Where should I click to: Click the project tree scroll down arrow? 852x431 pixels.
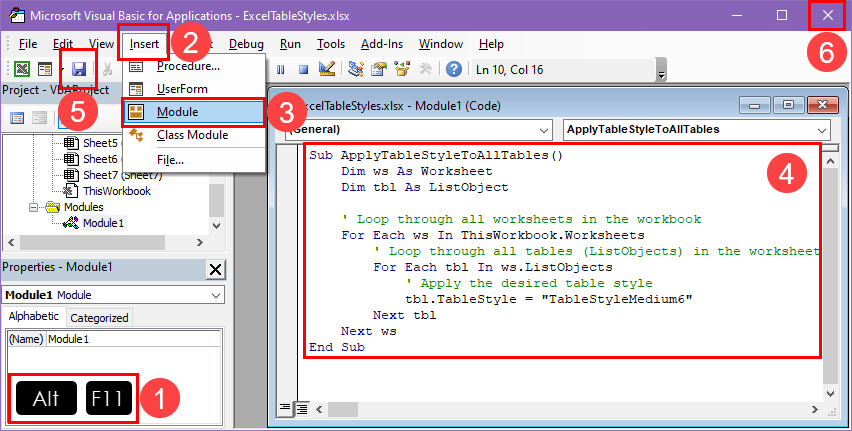point(216,225)
